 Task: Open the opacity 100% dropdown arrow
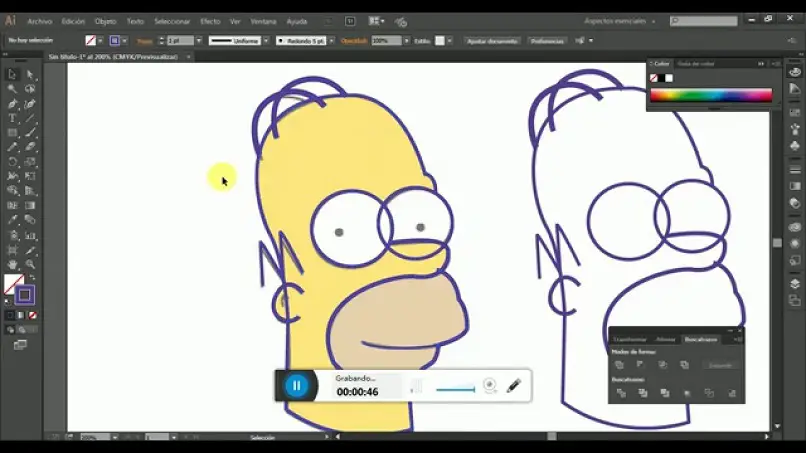(407, 41)
